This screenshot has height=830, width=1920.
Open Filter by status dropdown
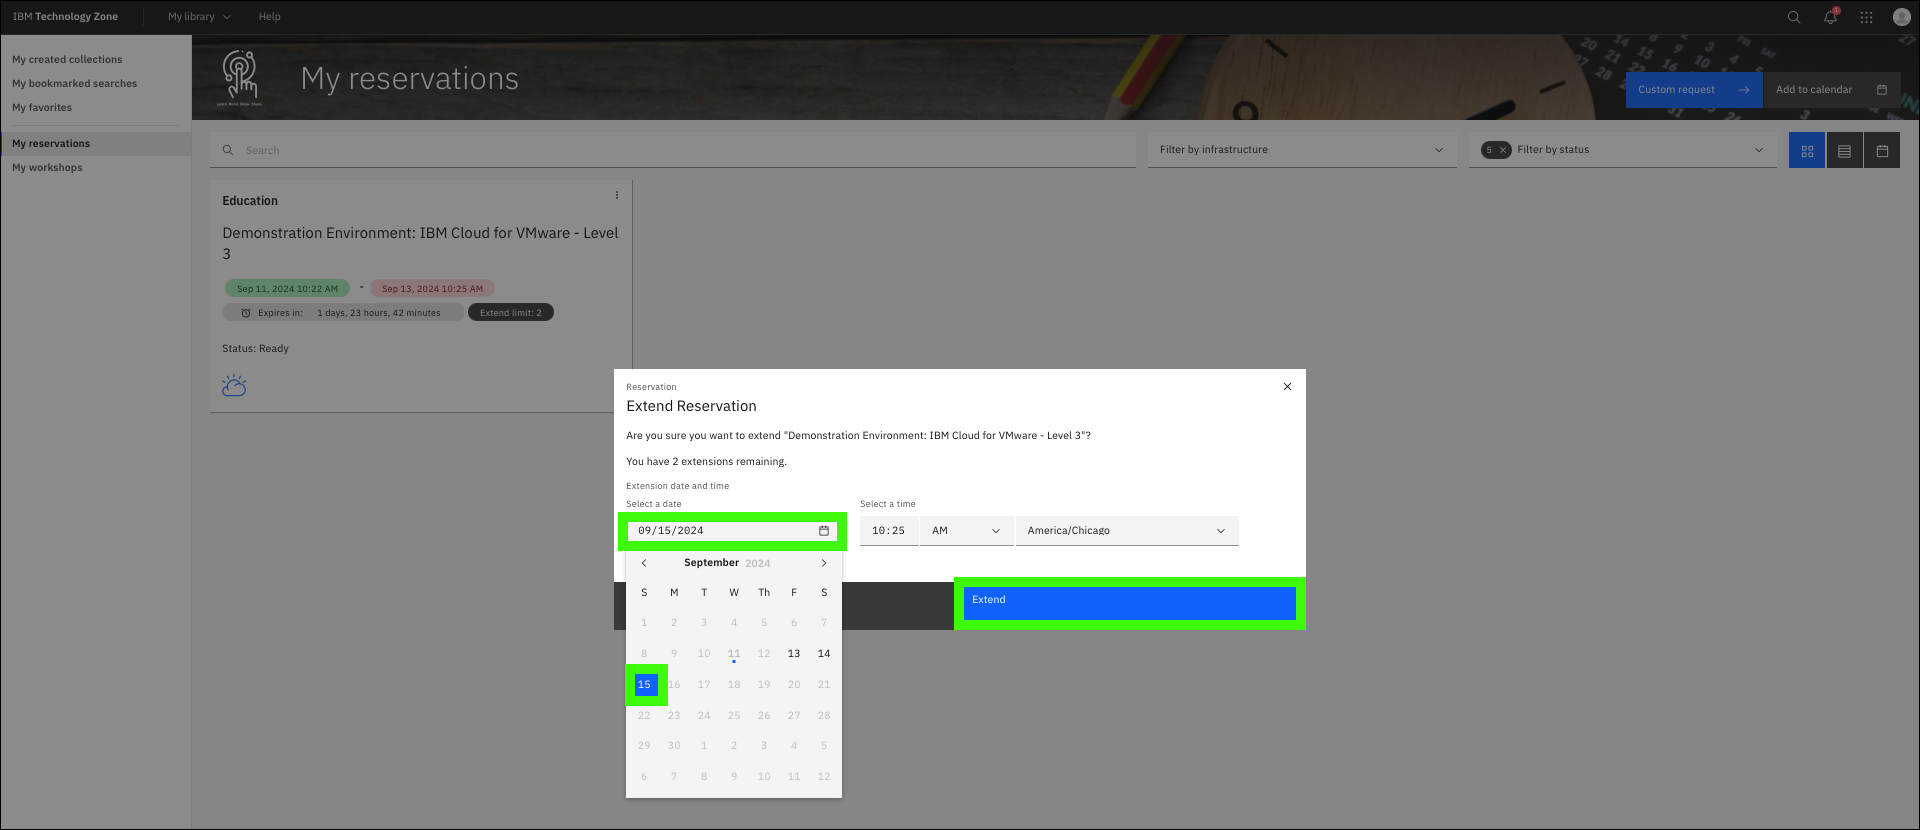click(x=1623, y=150)
